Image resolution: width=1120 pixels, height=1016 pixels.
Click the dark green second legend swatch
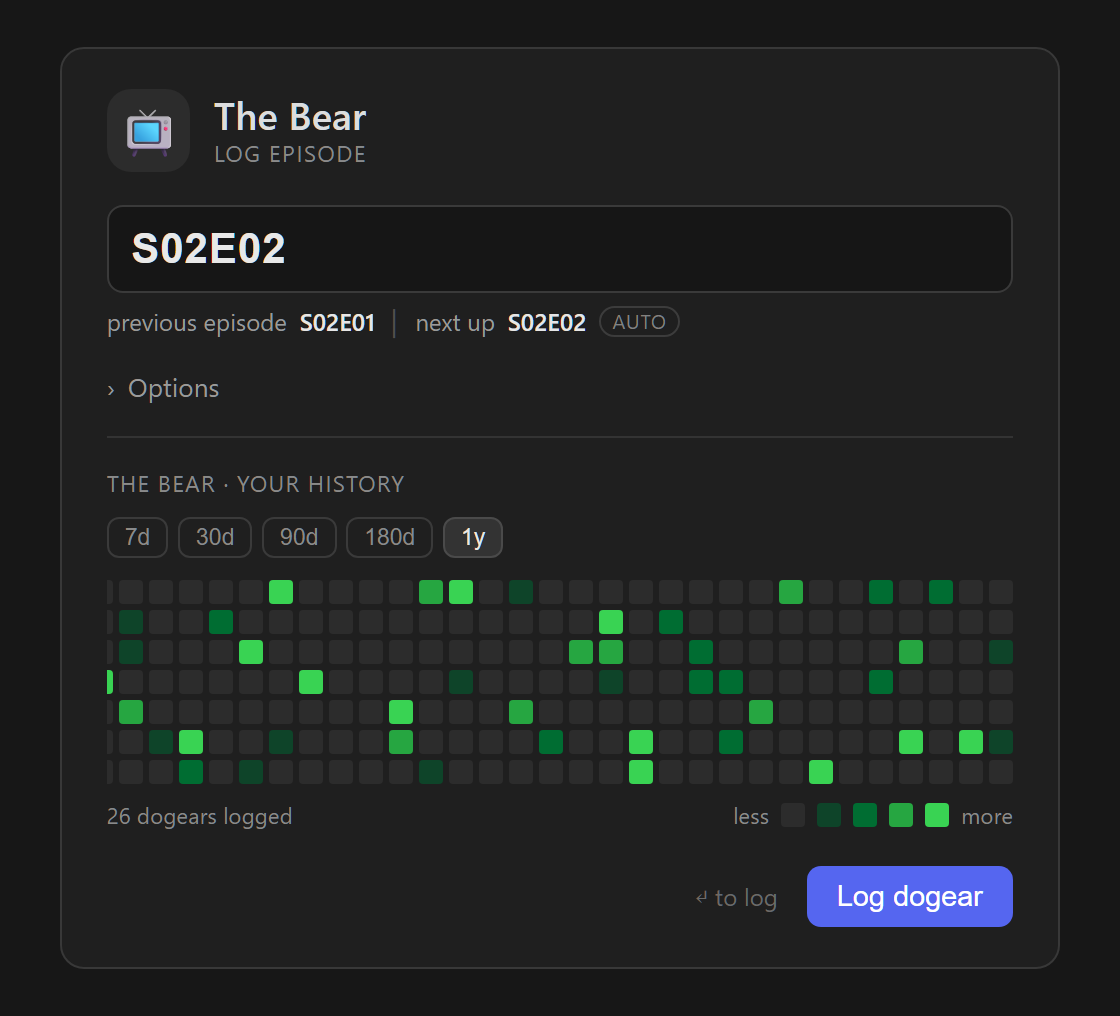(829, 815)
